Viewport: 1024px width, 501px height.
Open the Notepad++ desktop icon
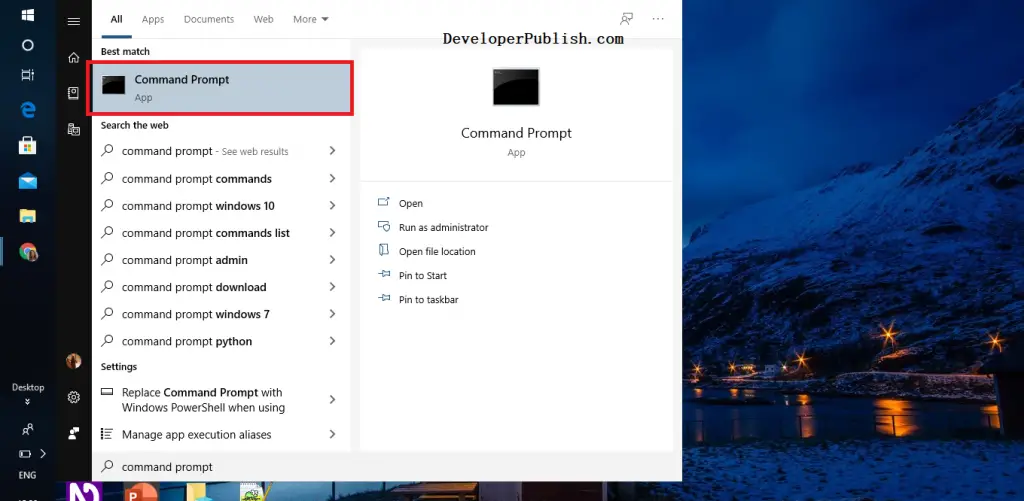tap(255, 492)
